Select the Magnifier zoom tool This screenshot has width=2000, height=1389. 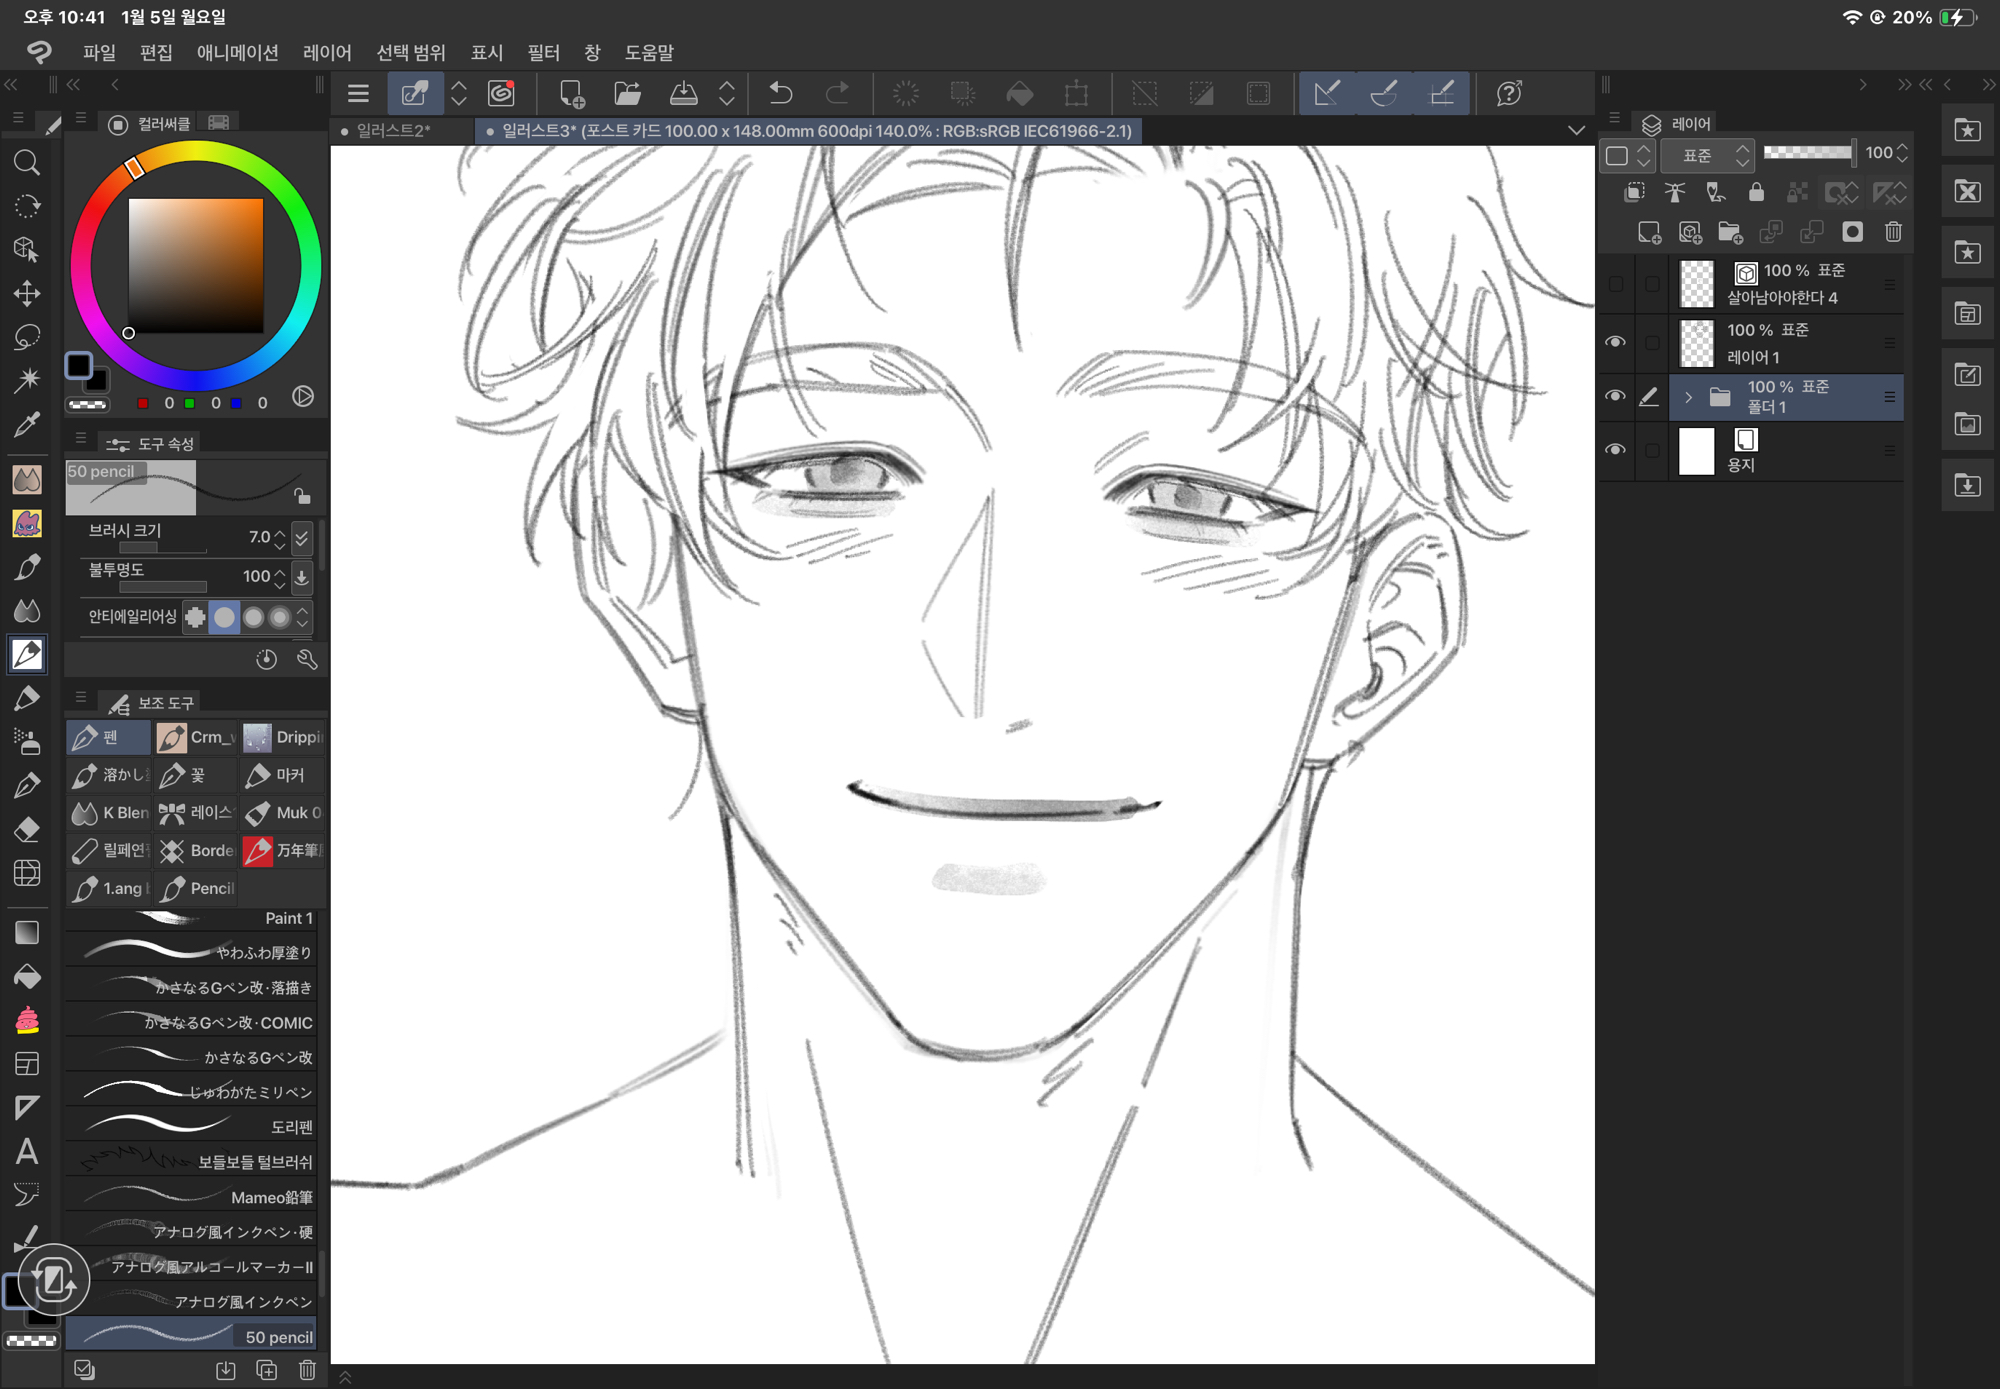27,162
